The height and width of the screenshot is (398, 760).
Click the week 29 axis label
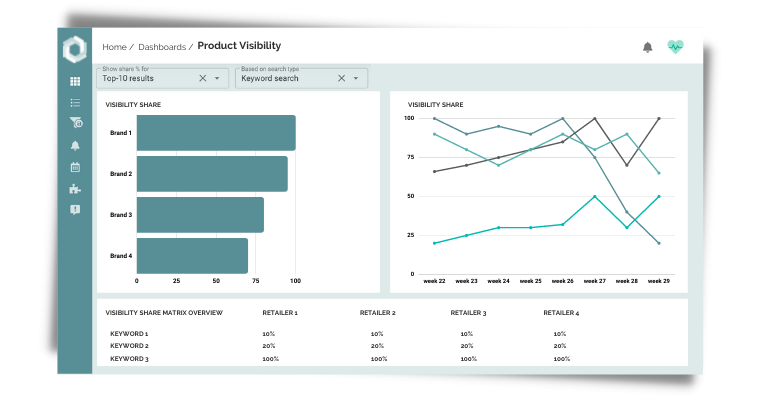pos(659,281)
